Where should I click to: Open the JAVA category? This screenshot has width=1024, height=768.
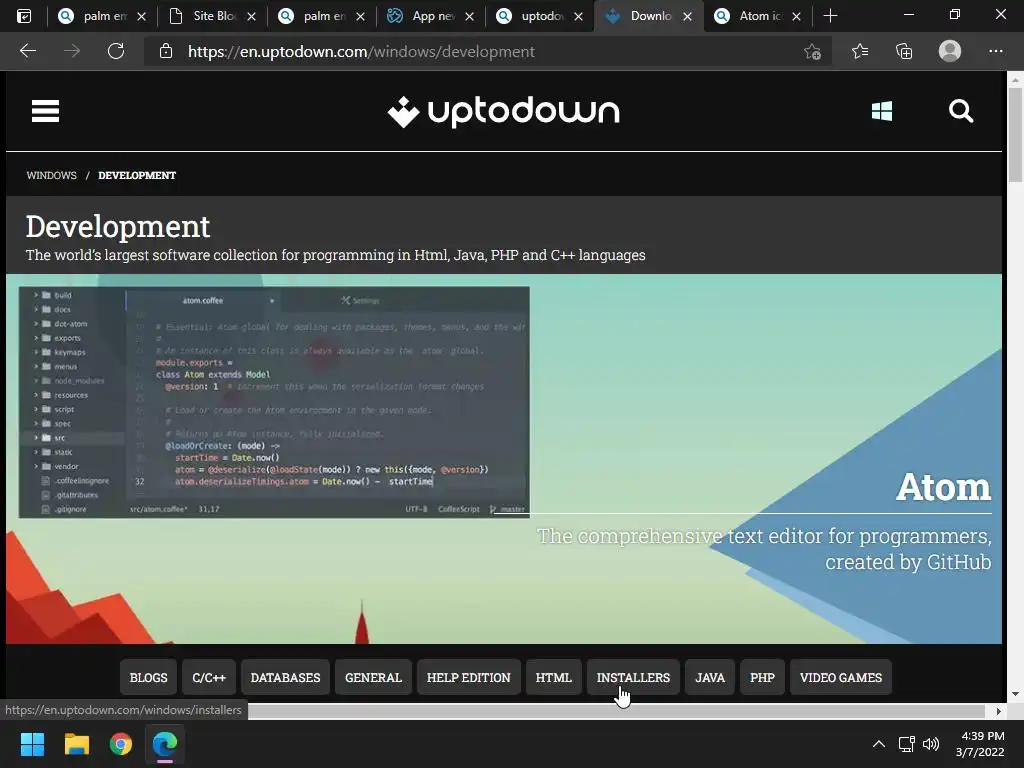tap(710, 678)
